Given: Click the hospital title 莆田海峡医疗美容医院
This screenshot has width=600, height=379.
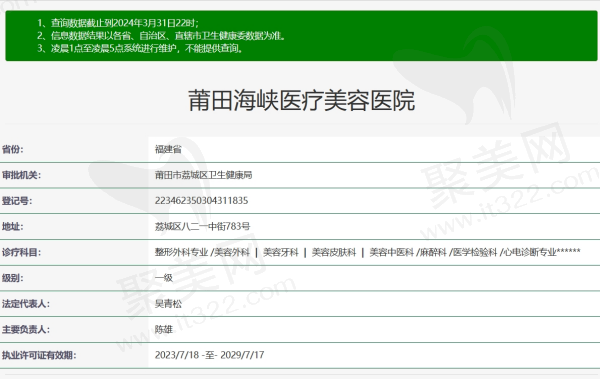Looking at the screenshot, I should [x=302, y=101].
